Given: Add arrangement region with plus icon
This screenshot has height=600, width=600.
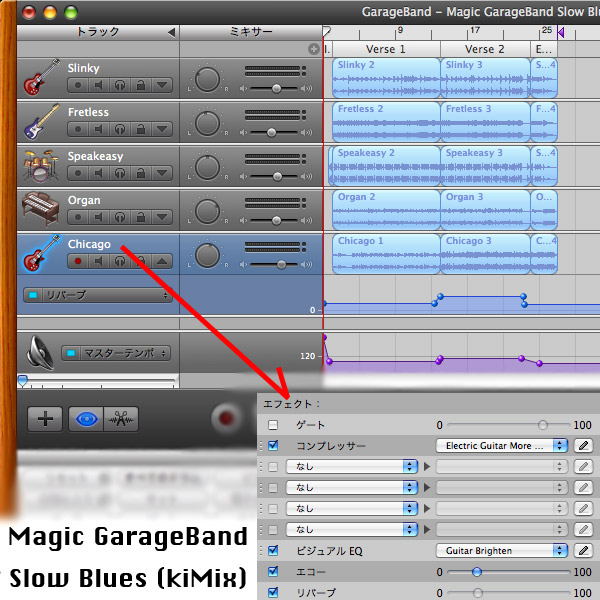Looking at the screenshot, I should (x=313, y=49).
